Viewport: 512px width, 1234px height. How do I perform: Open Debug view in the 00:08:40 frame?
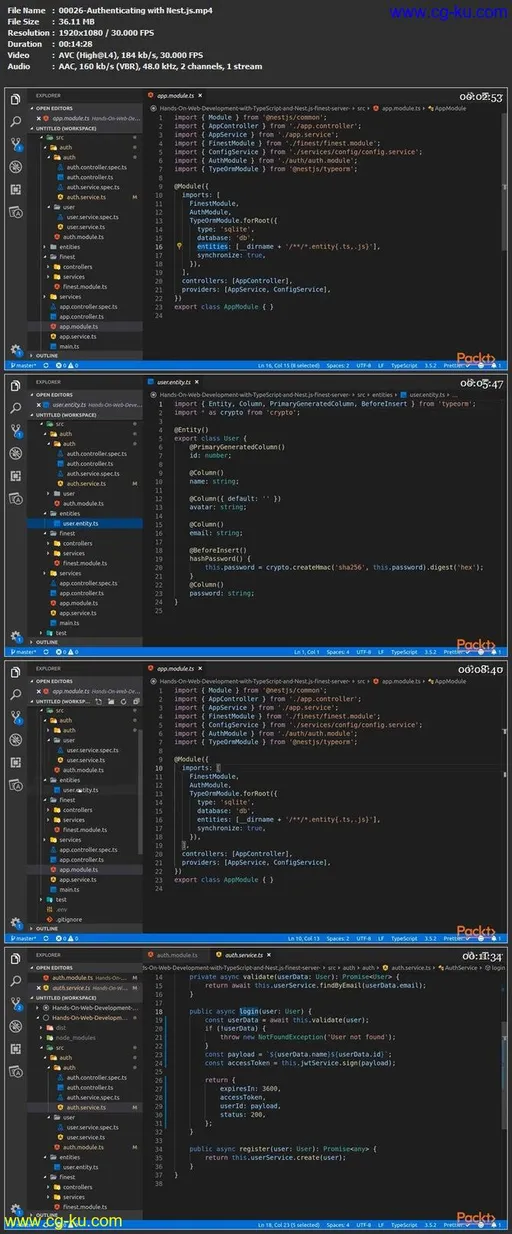point(15,740)
